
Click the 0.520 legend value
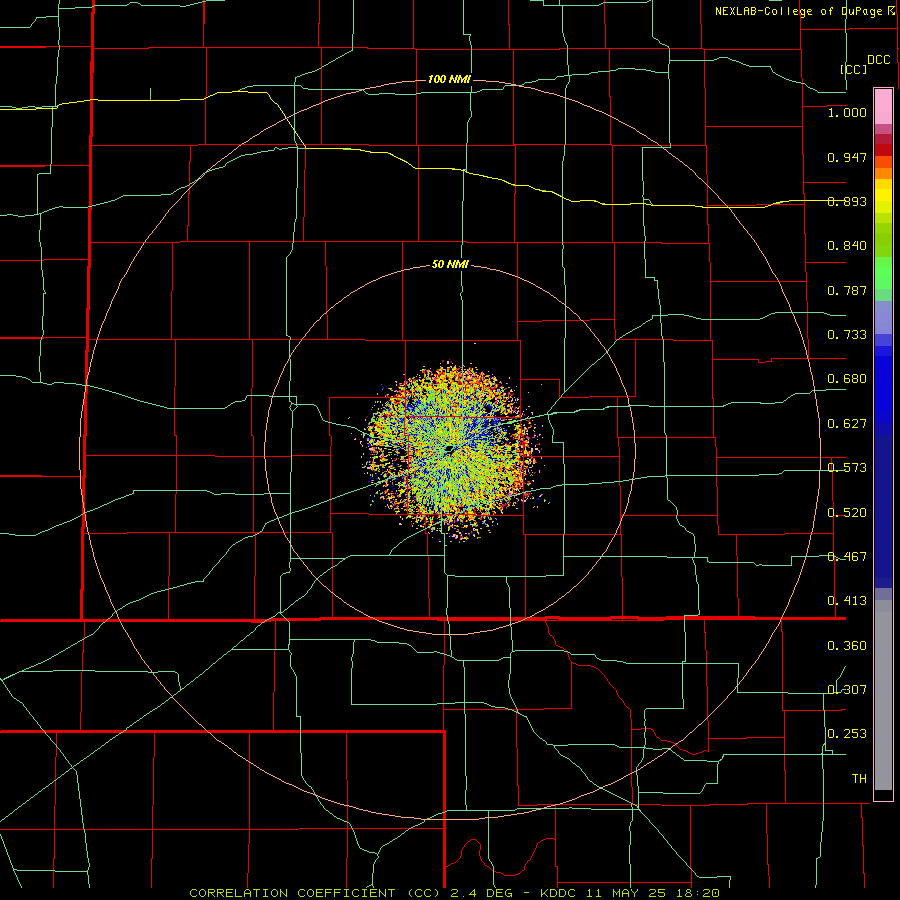click(x=847, y=513)
